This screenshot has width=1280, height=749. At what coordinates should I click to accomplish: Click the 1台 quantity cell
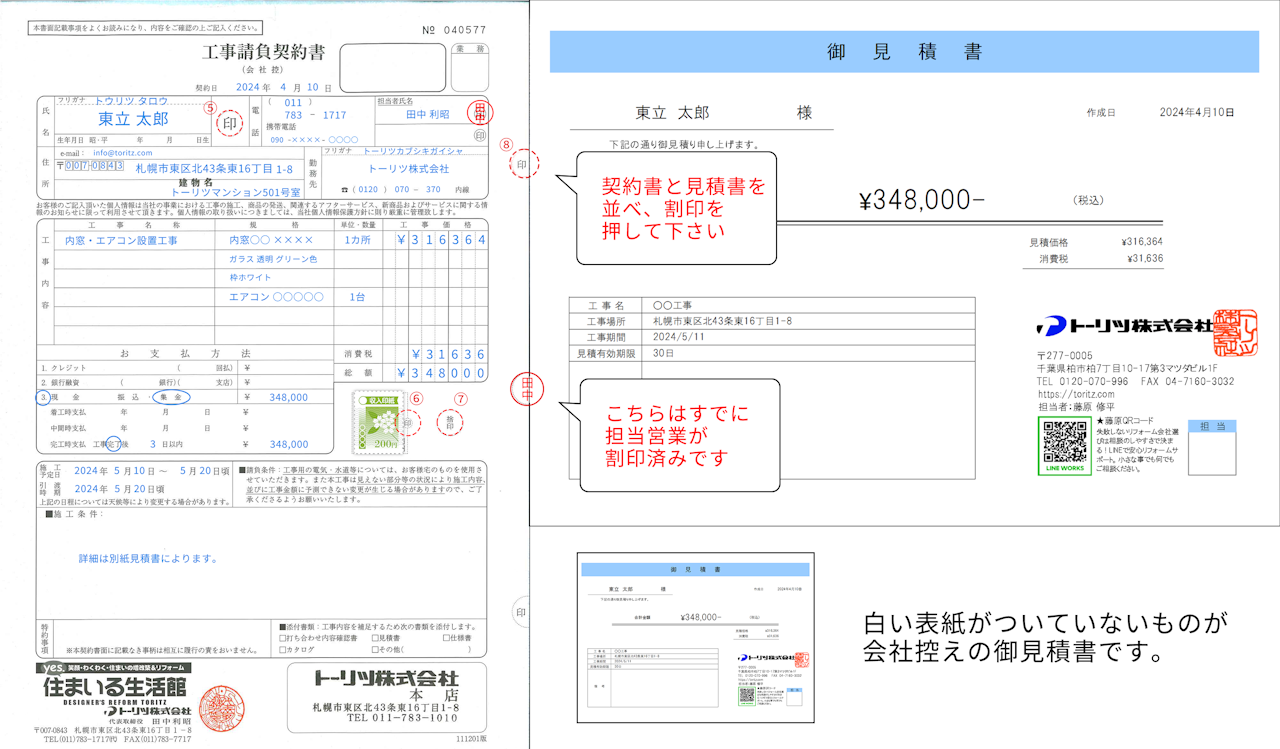(x=357, y=297)
